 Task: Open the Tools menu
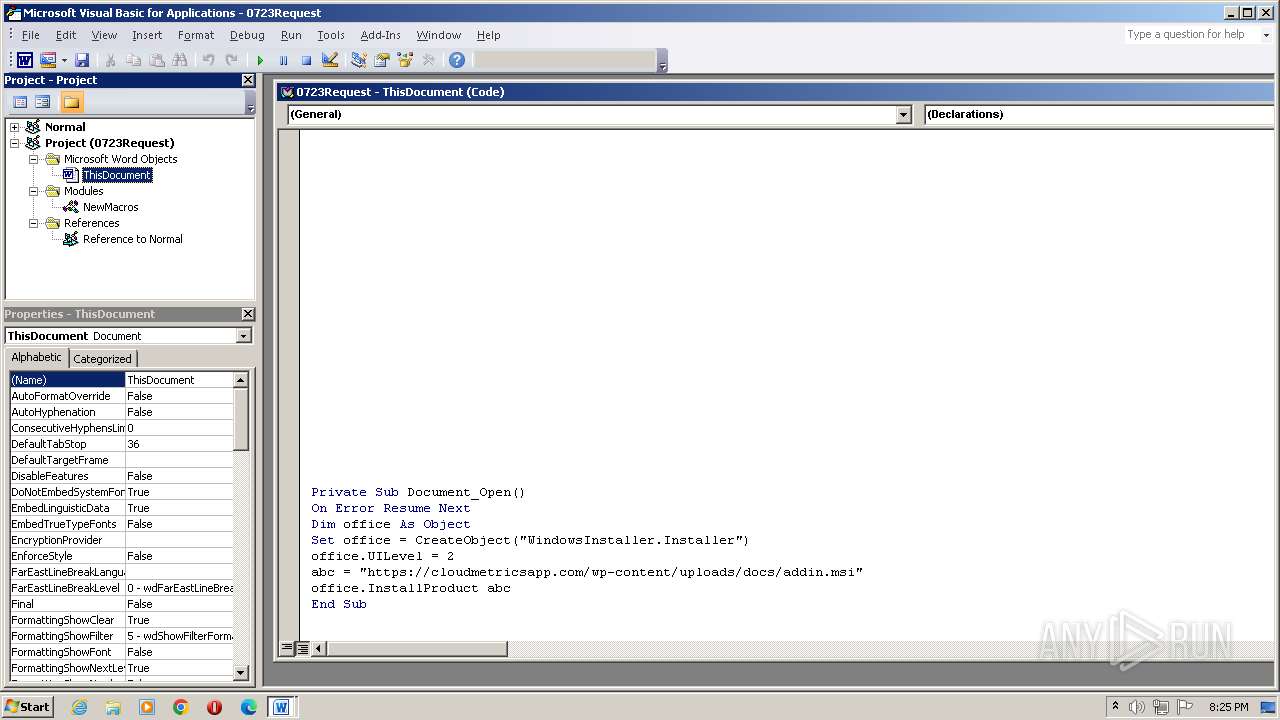coord(331,35)
